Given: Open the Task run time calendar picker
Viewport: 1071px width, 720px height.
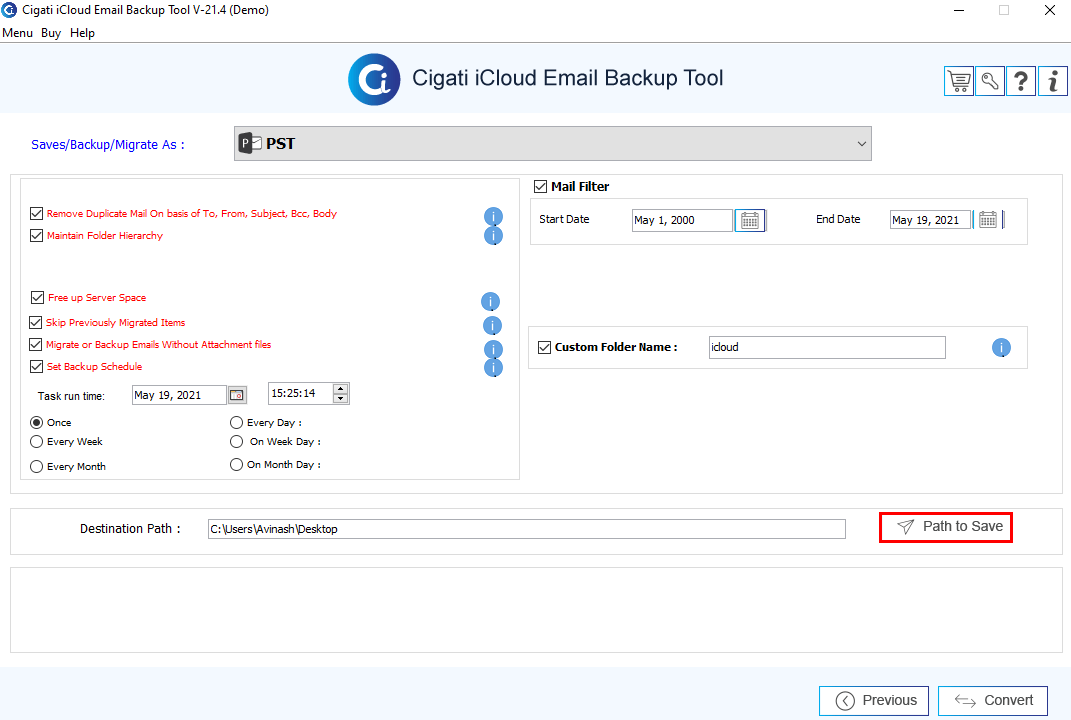Looking at the screenshot, I should click(237, 395).
